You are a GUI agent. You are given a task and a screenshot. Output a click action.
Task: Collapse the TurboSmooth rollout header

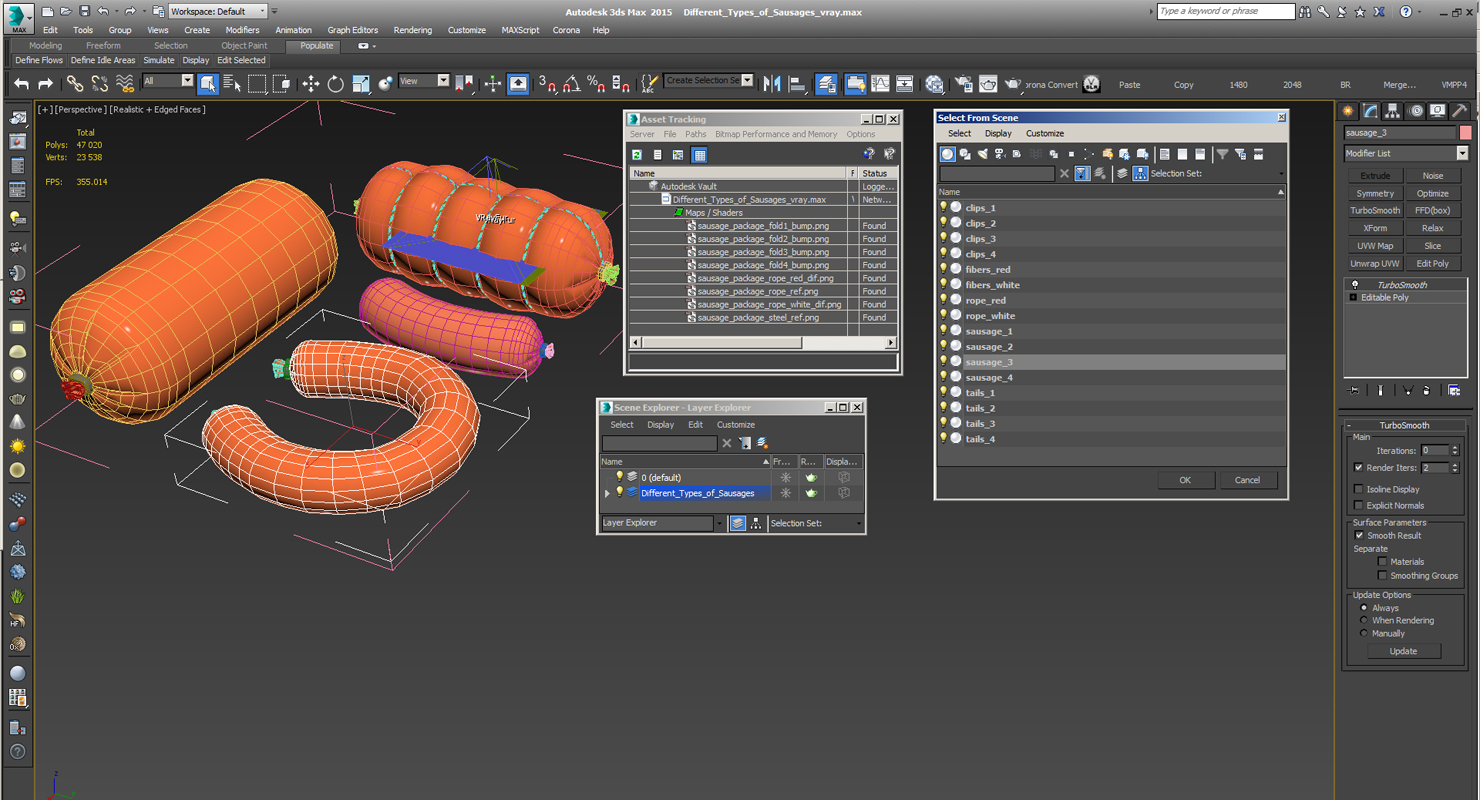click(x=1405, y=425)
